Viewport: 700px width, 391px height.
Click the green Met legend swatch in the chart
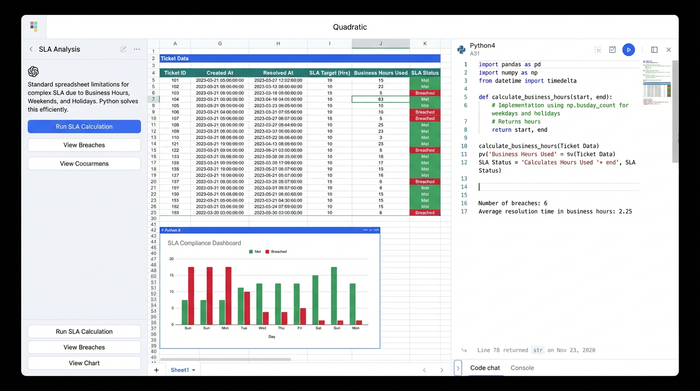click(x=250, y=252)
